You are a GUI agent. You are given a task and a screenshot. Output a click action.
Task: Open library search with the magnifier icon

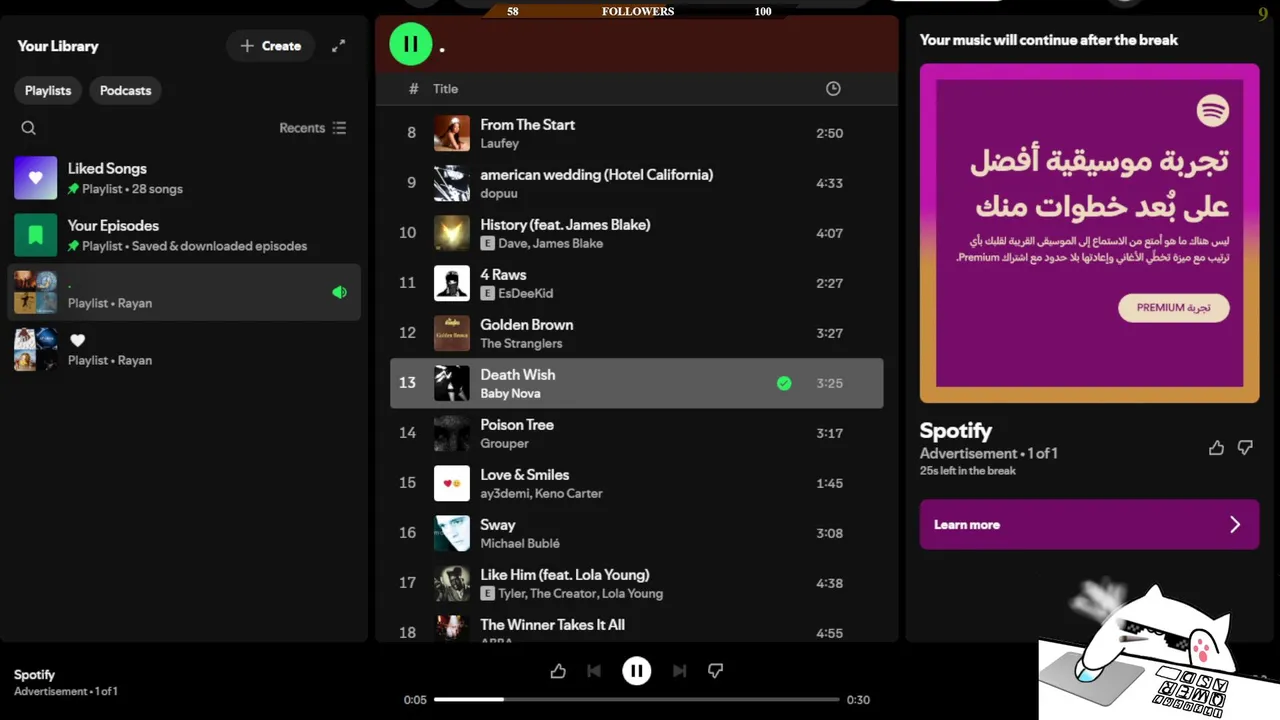(x=29, y=128)
